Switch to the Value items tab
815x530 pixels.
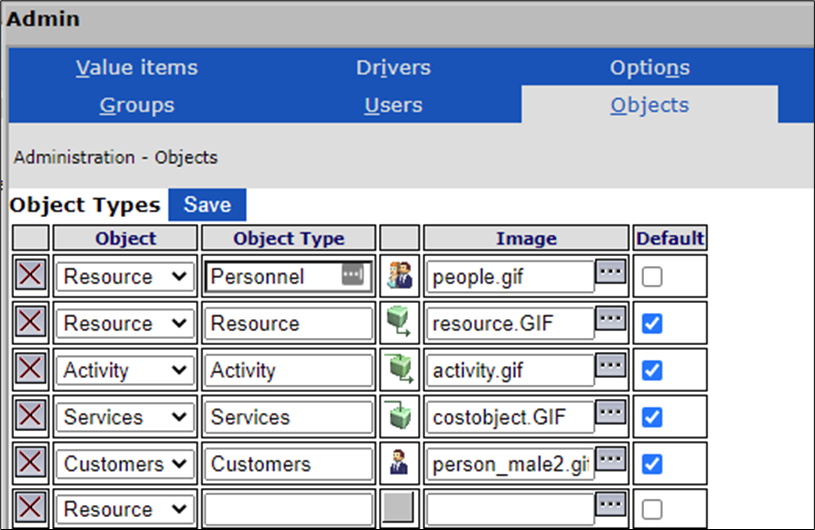(x=136, y=68)
